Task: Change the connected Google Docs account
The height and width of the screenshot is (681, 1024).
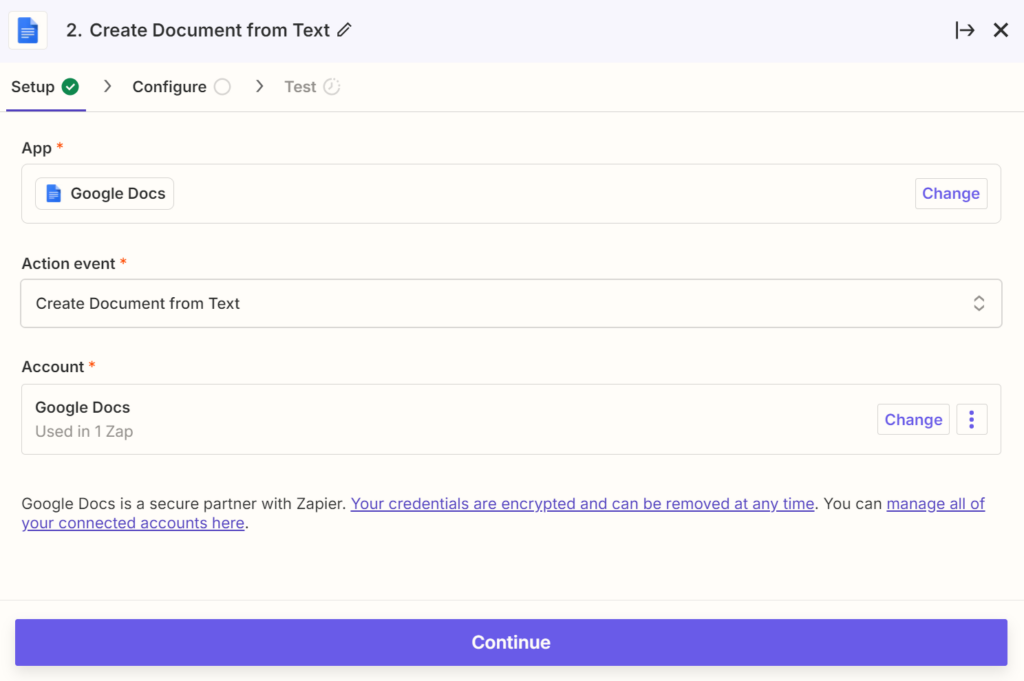Action: [x=913, y=419]
